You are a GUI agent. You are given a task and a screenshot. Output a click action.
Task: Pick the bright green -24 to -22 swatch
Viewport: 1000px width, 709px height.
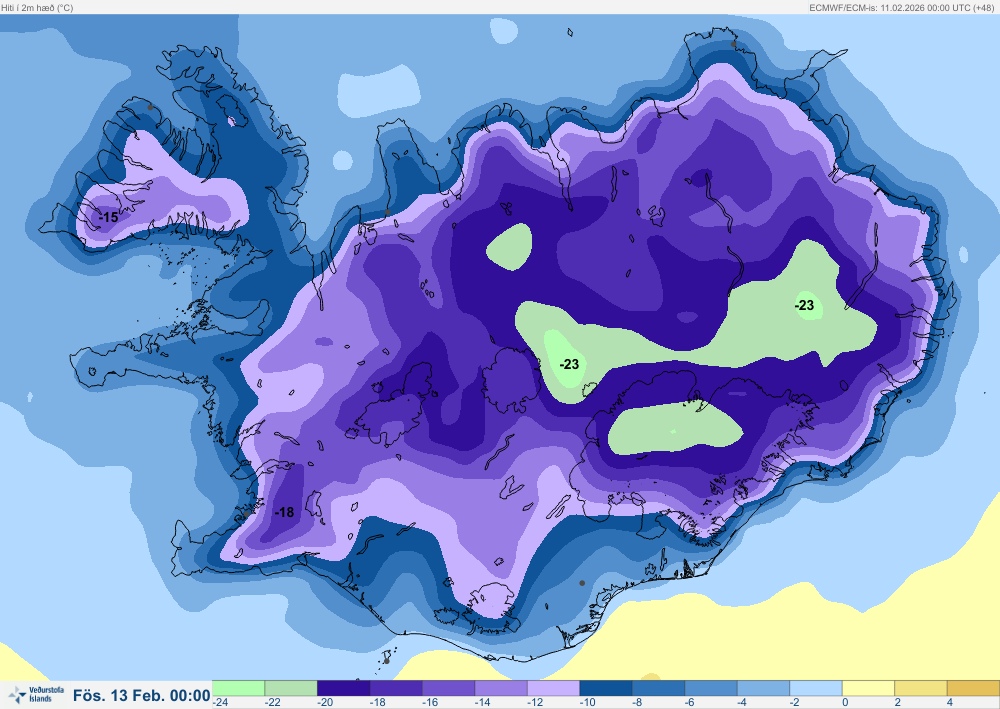(x=238, y=688)
